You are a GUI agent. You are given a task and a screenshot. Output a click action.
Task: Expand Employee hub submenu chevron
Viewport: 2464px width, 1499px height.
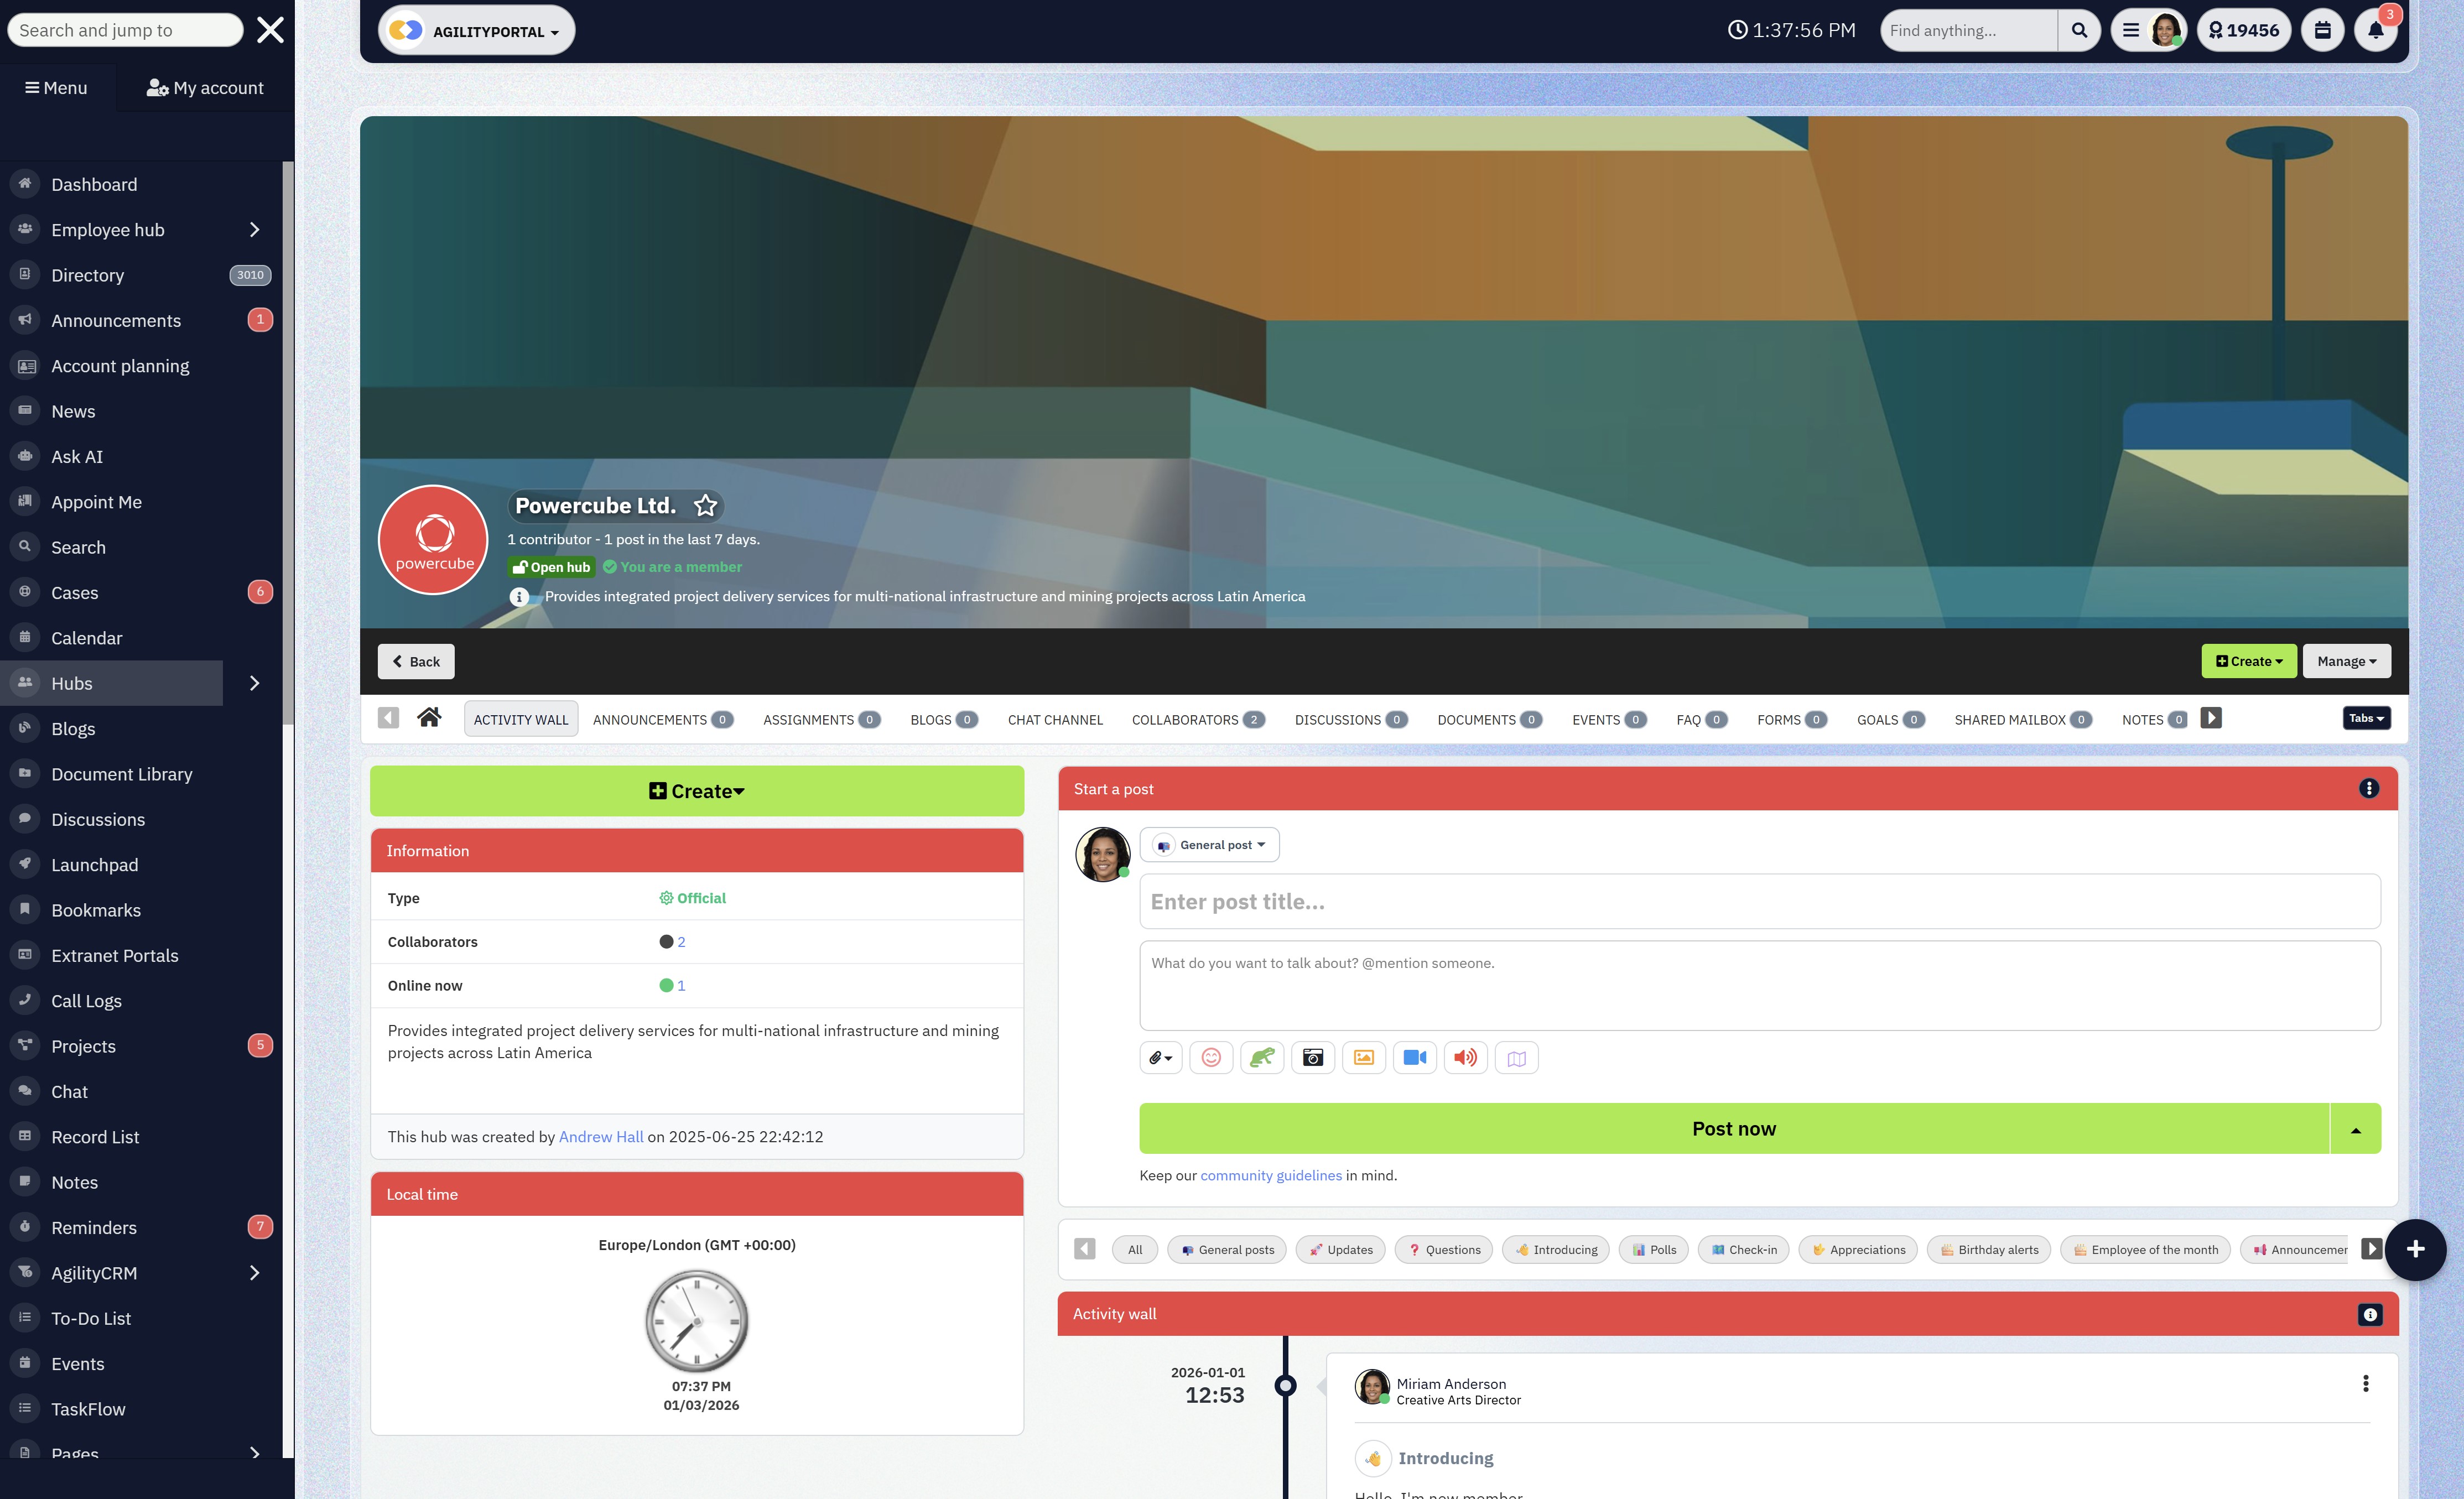click(254, 230)
